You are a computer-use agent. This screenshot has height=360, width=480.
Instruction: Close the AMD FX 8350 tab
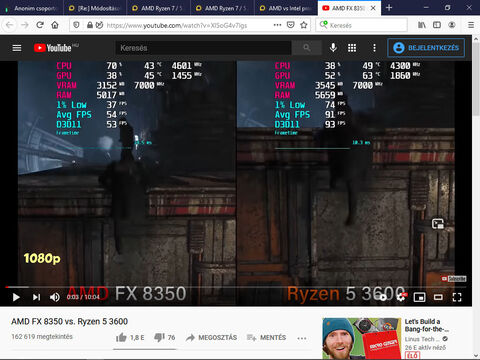pos(373,8)
